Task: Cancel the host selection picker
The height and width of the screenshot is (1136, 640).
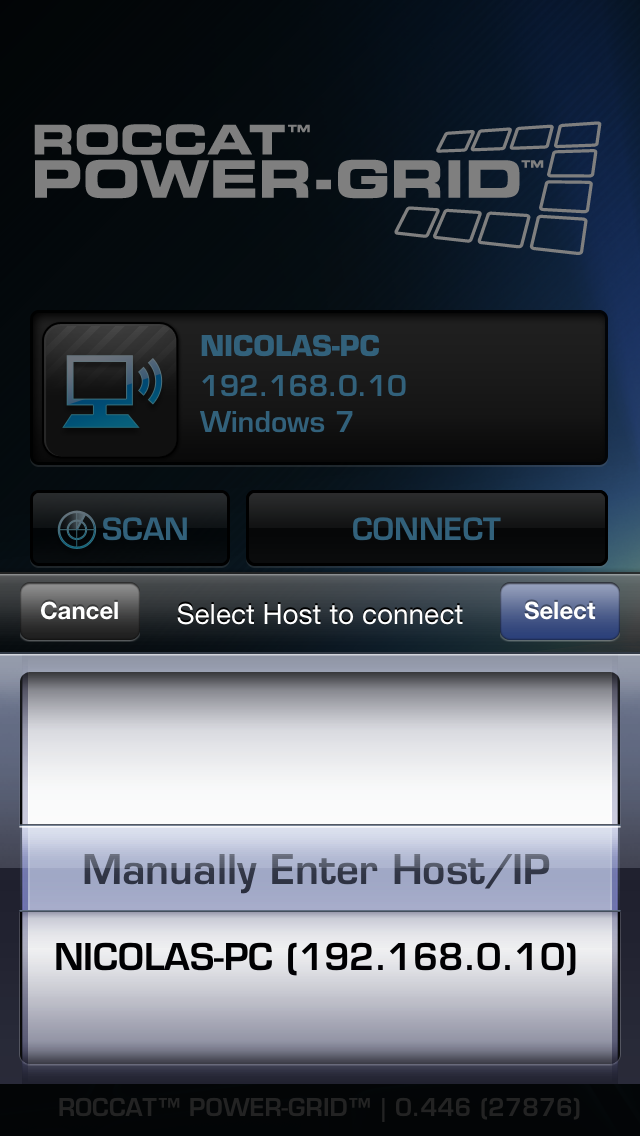Action: point(80,611)
